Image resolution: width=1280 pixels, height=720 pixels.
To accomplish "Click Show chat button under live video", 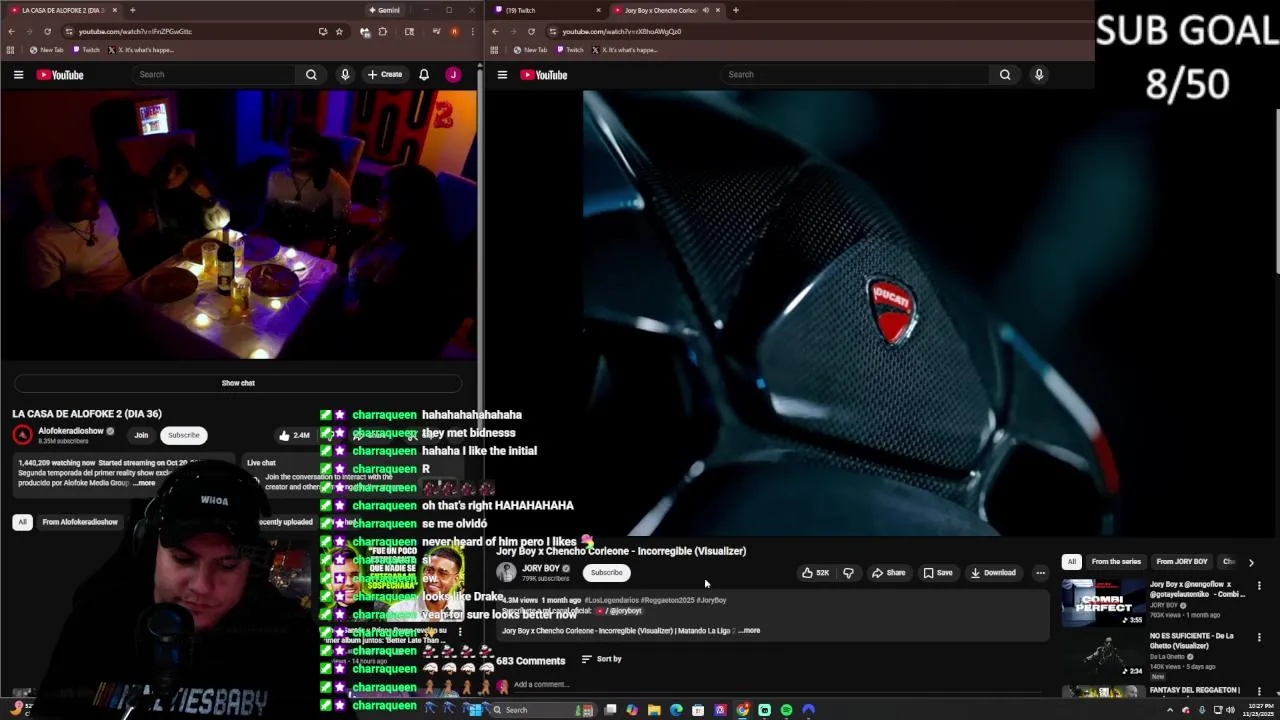I will pyautogui.click(x=238, y=383).
